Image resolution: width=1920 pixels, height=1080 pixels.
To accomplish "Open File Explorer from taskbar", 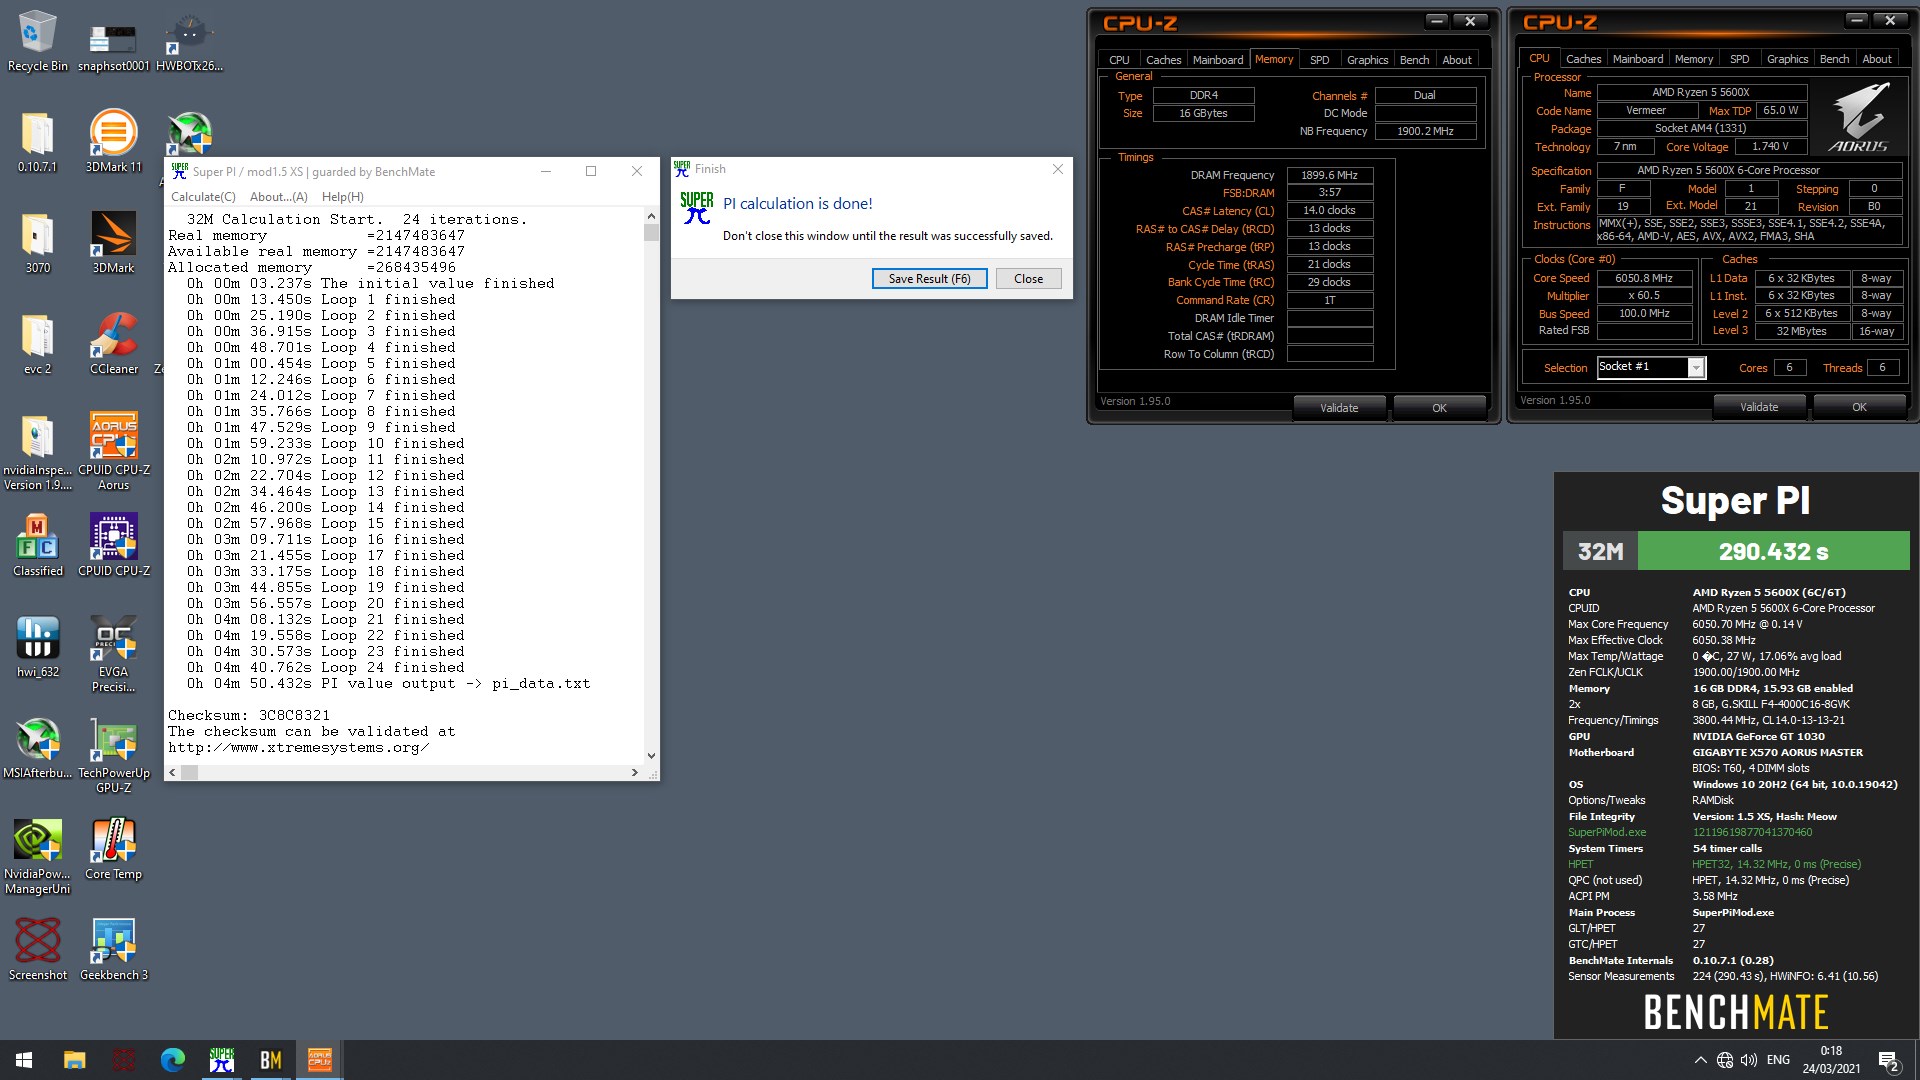I will point(75,1060).
